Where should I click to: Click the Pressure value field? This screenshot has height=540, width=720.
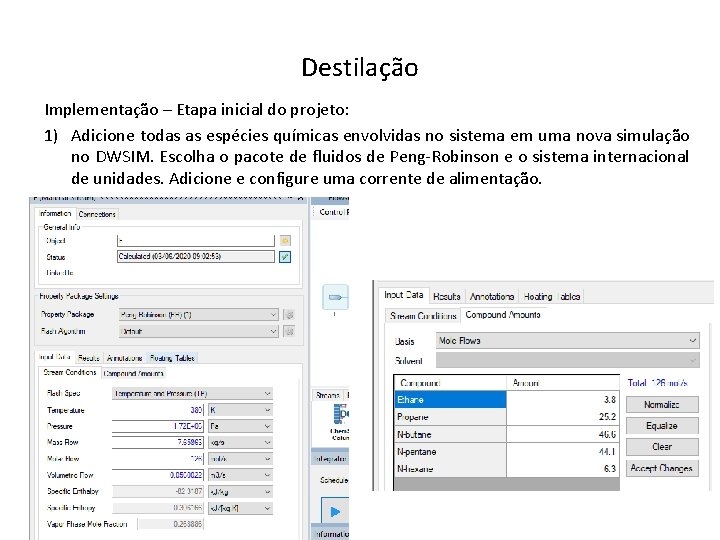(158, 426)
